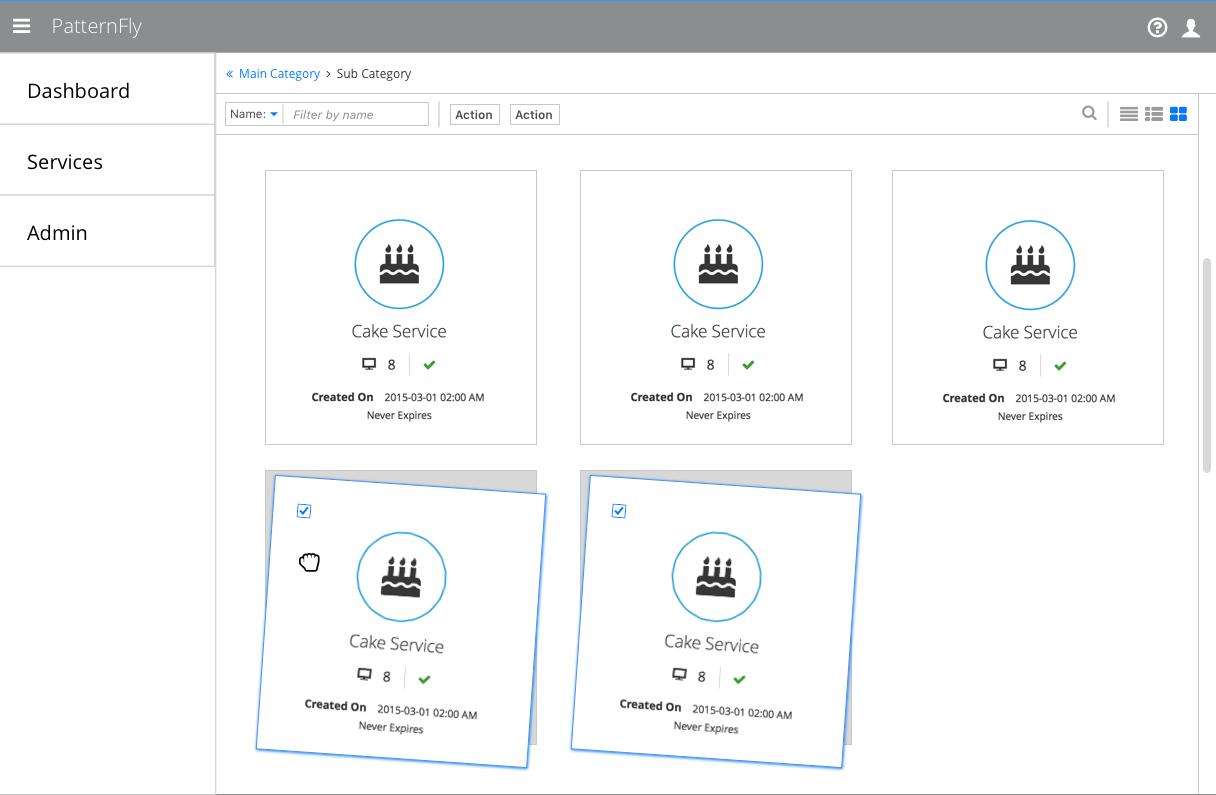Go to Dashboard in the sidebar
Viewport: 1216px width, 795px height.
(x=107, y=90)
